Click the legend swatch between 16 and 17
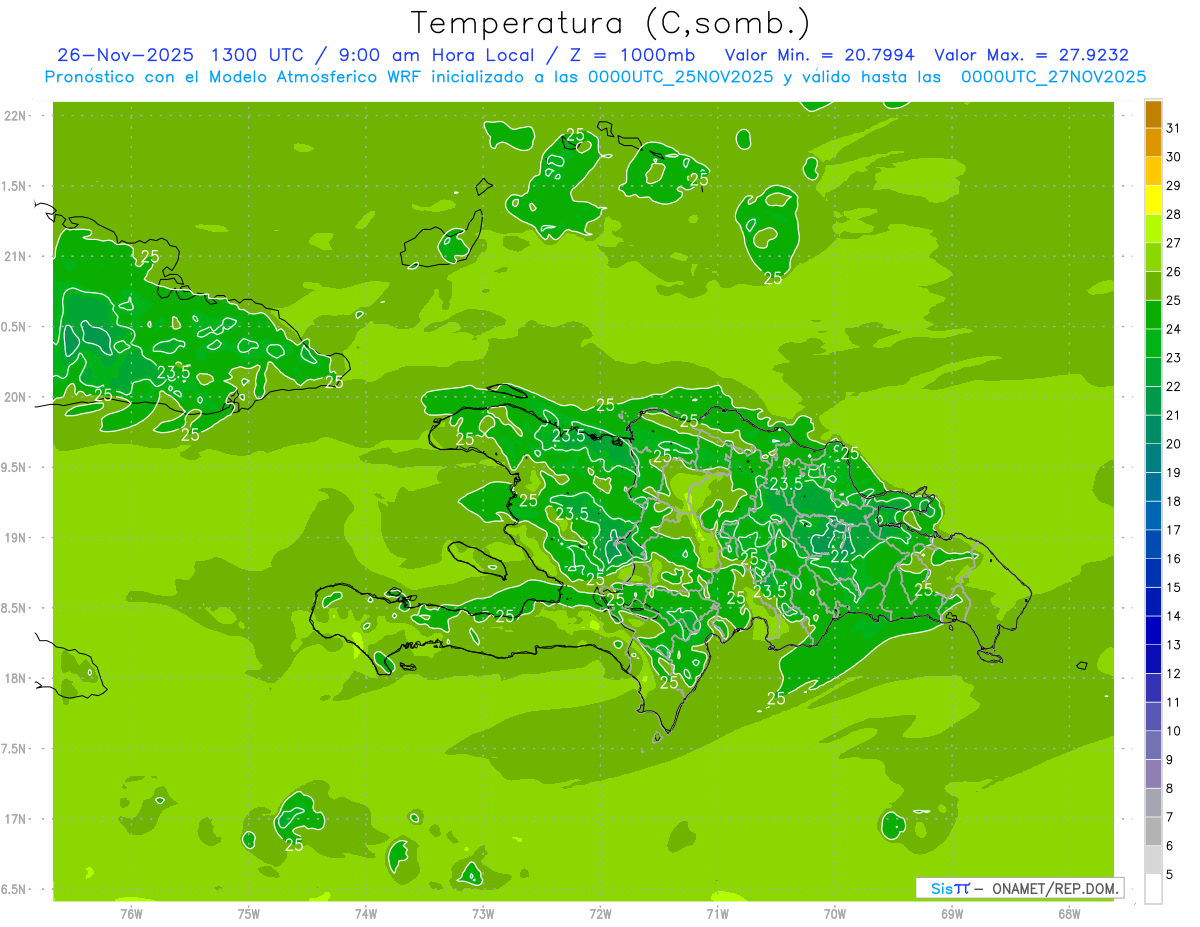Viewport: 1200px width, 927px height. click(1153, 544)
